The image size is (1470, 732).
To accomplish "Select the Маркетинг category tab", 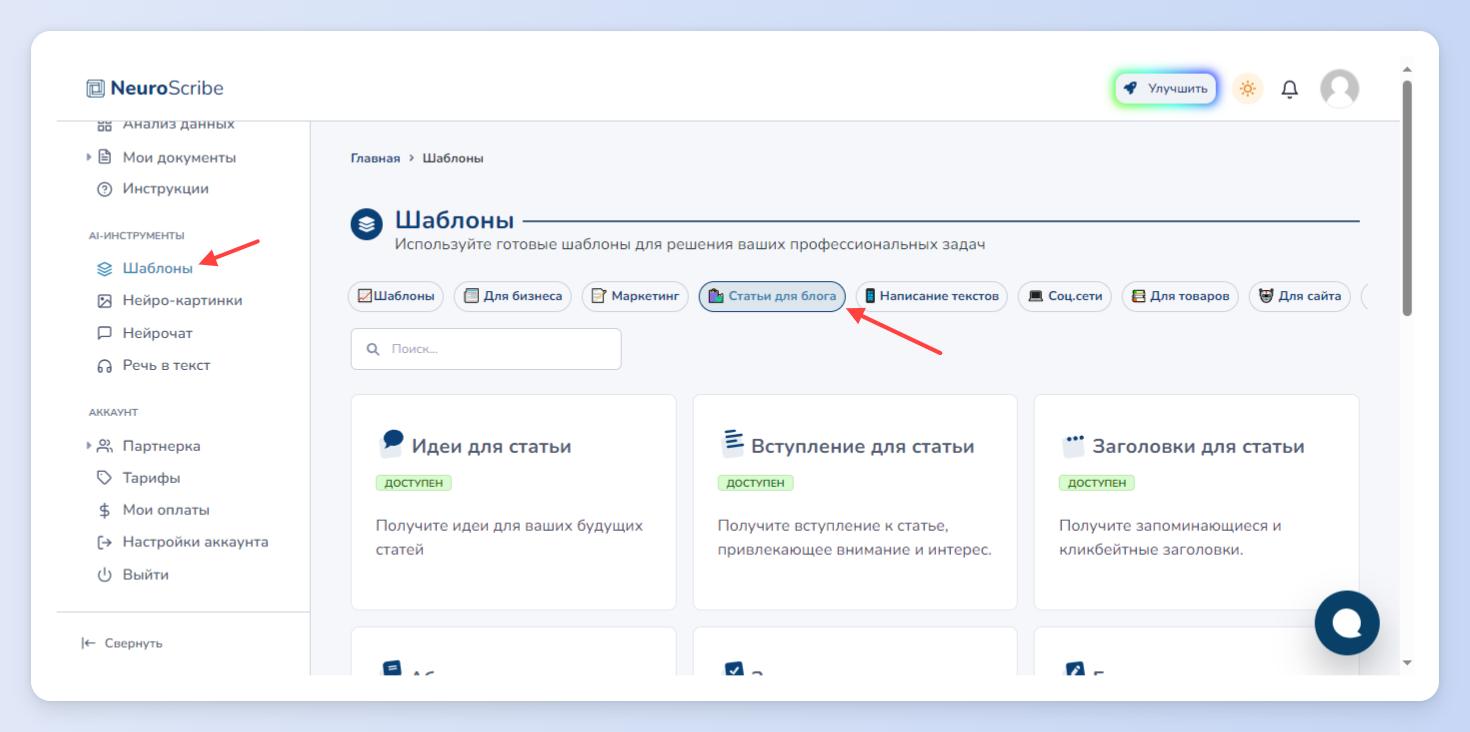I will coord(635,296).
